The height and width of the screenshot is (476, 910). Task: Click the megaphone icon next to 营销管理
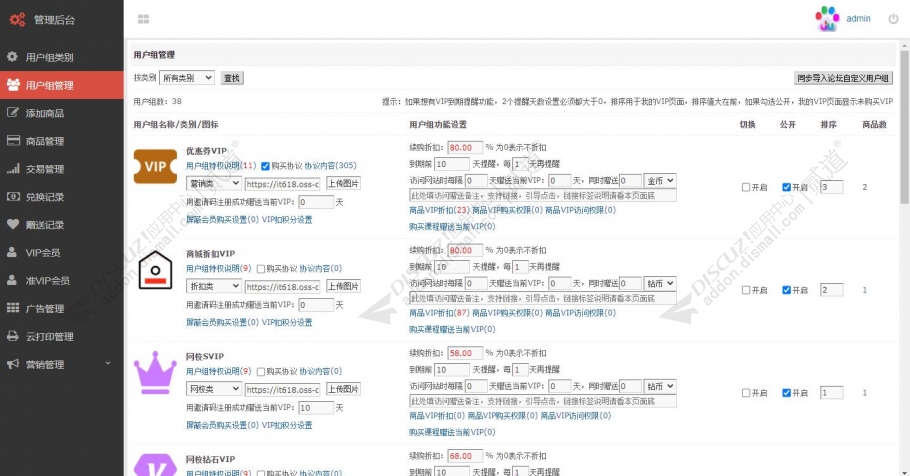[x=13, y=364]
